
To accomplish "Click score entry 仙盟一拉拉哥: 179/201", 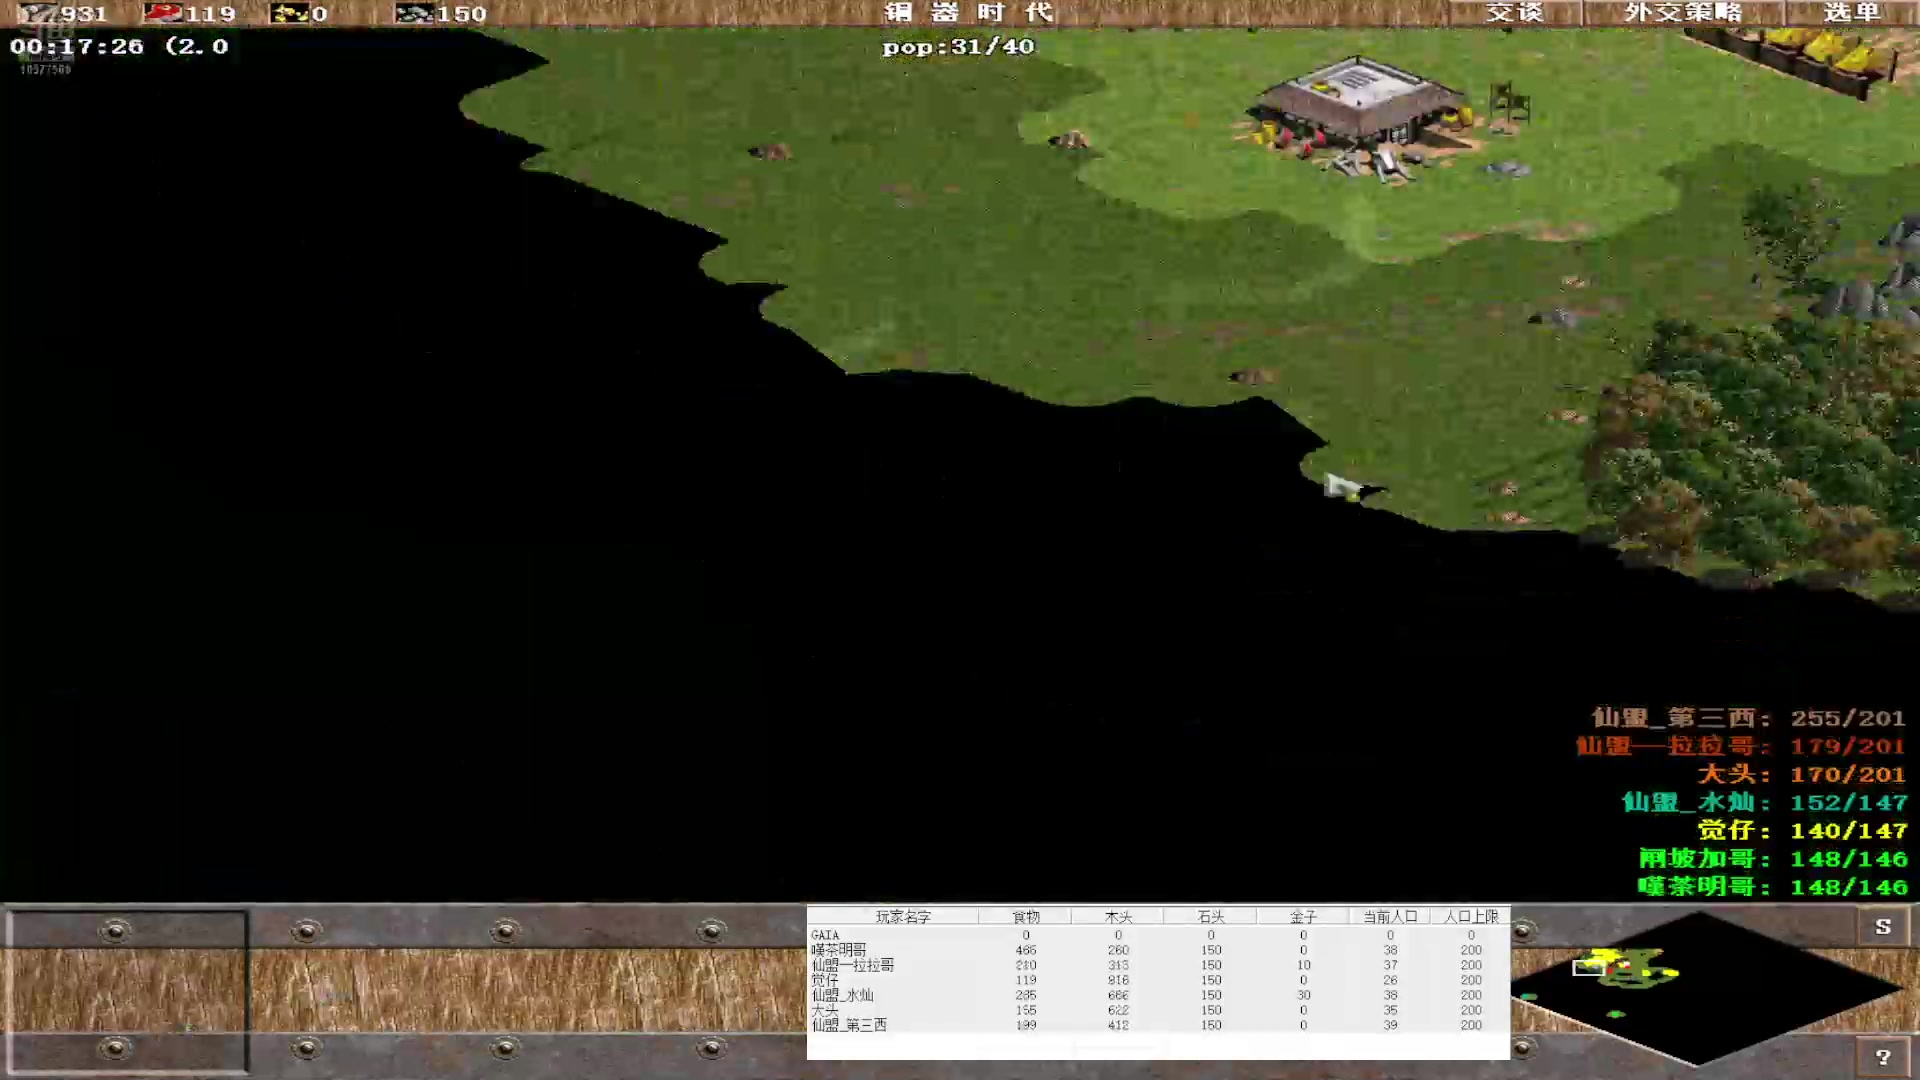I will pyautogui.click(x=1741, y=746).
